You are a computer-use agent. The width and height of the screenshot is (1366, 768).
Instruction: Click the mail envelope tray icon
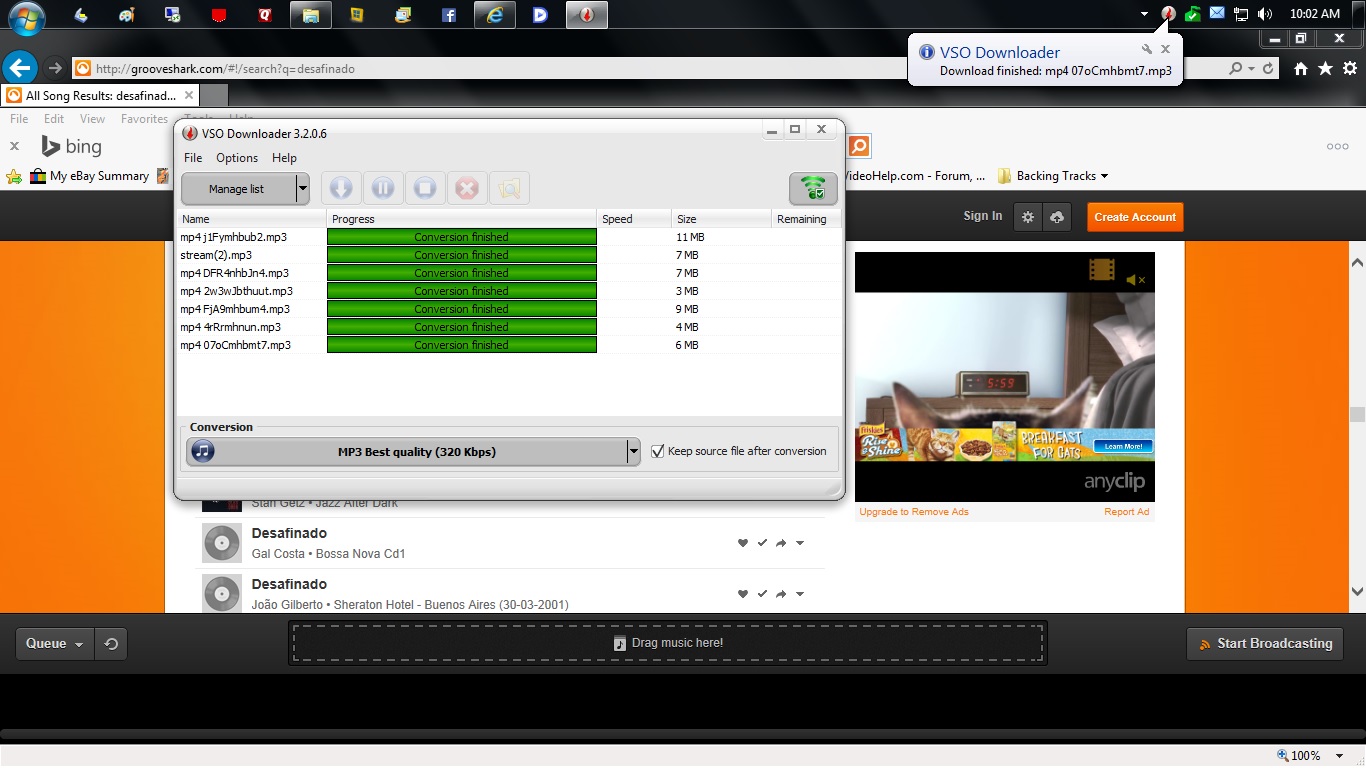tap(1217, 13)
